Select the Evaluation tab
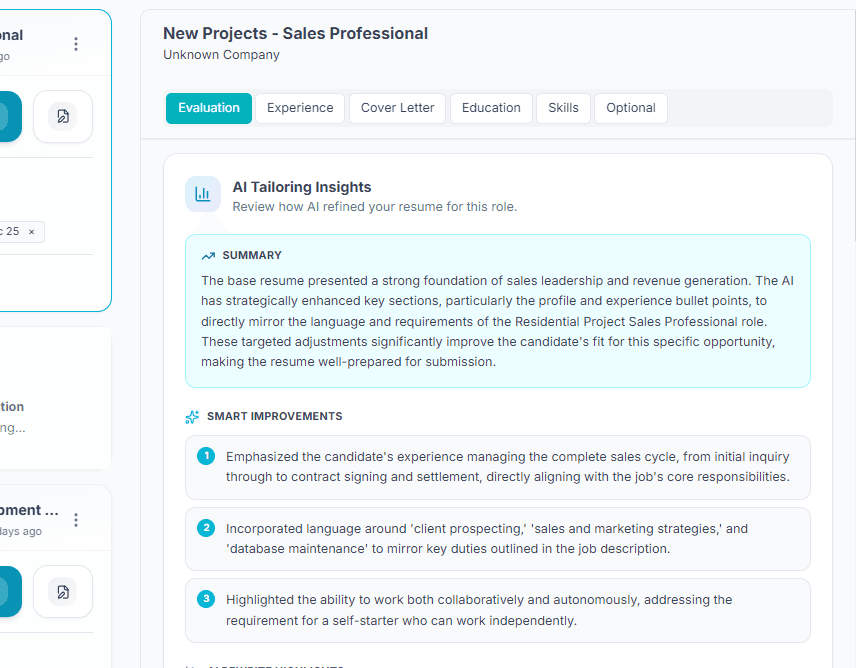 coord(208,108)
